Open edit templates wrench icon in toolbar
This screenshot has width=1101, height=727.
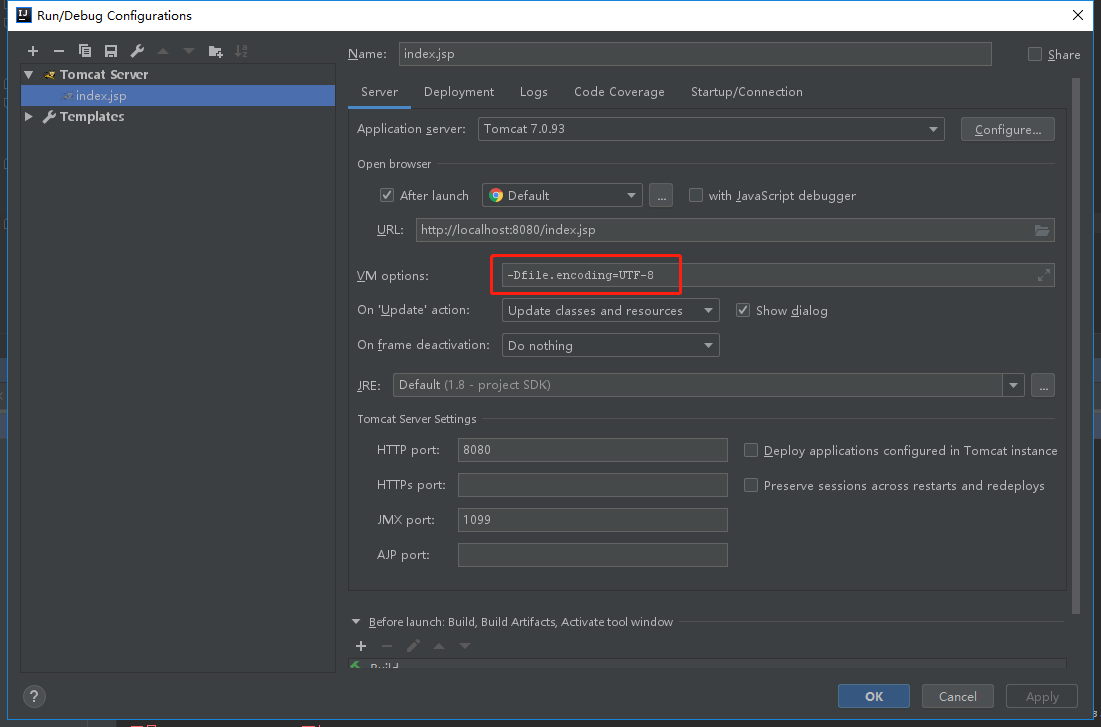pos(137,51)
